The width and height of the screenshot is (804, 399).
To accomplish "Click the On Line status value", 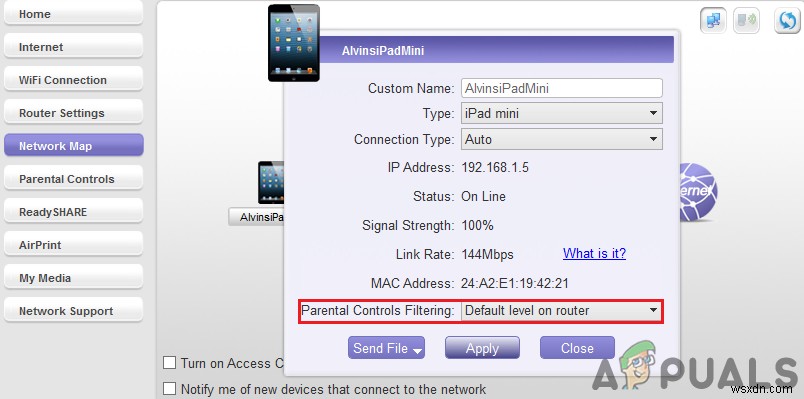I will pos(484,196).
